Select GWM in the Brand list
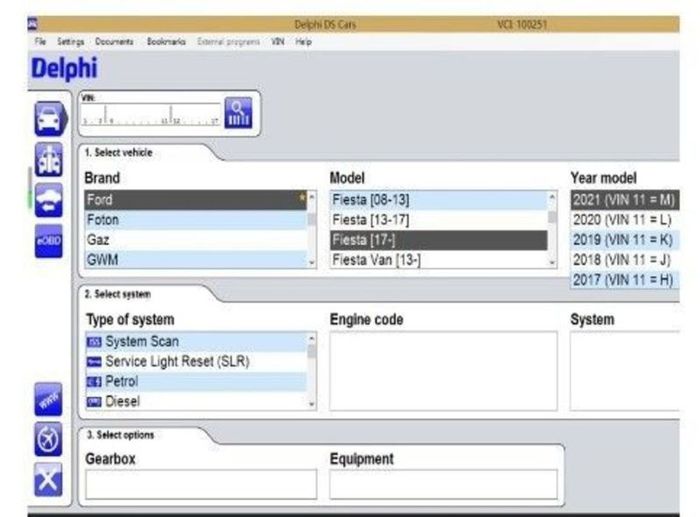Screen dimensions: 700x517 click(x=196, y=259)
